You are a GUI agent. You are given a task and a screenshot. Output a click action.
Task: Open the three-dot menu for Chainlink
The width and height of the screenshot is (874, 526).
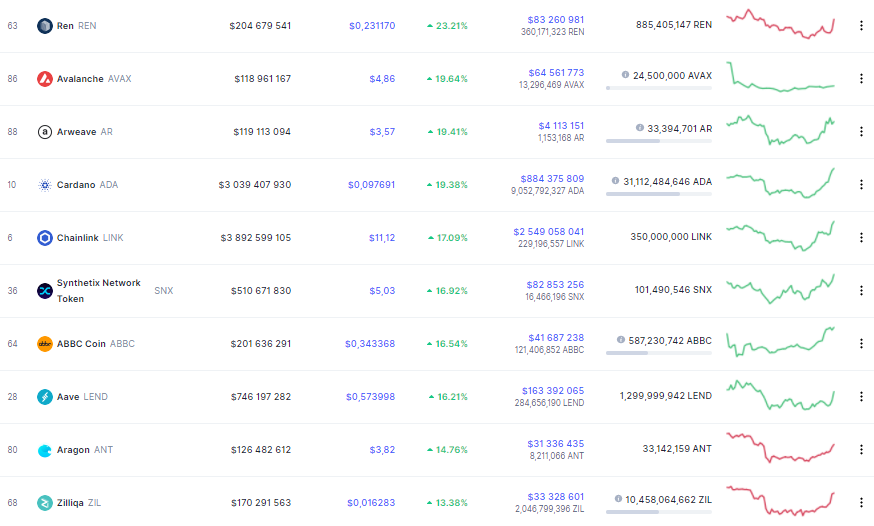pyautogui.click(x=861, y=238)
